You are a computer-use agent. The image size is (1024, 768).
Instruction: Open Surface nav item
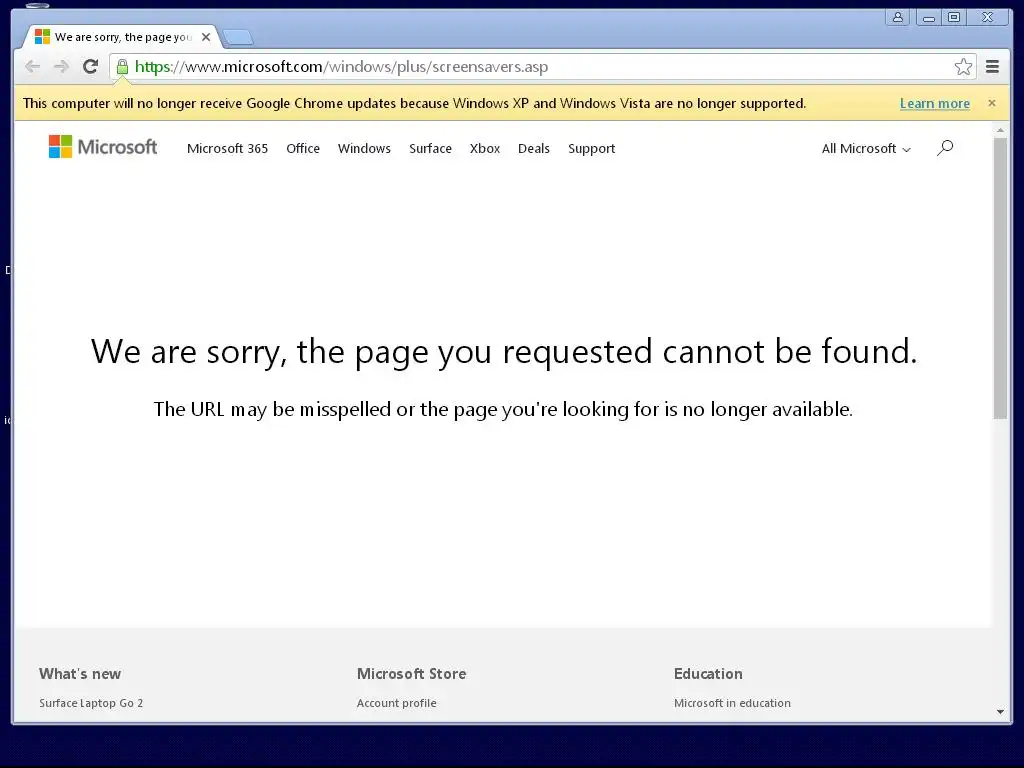(x=430, y=148)
